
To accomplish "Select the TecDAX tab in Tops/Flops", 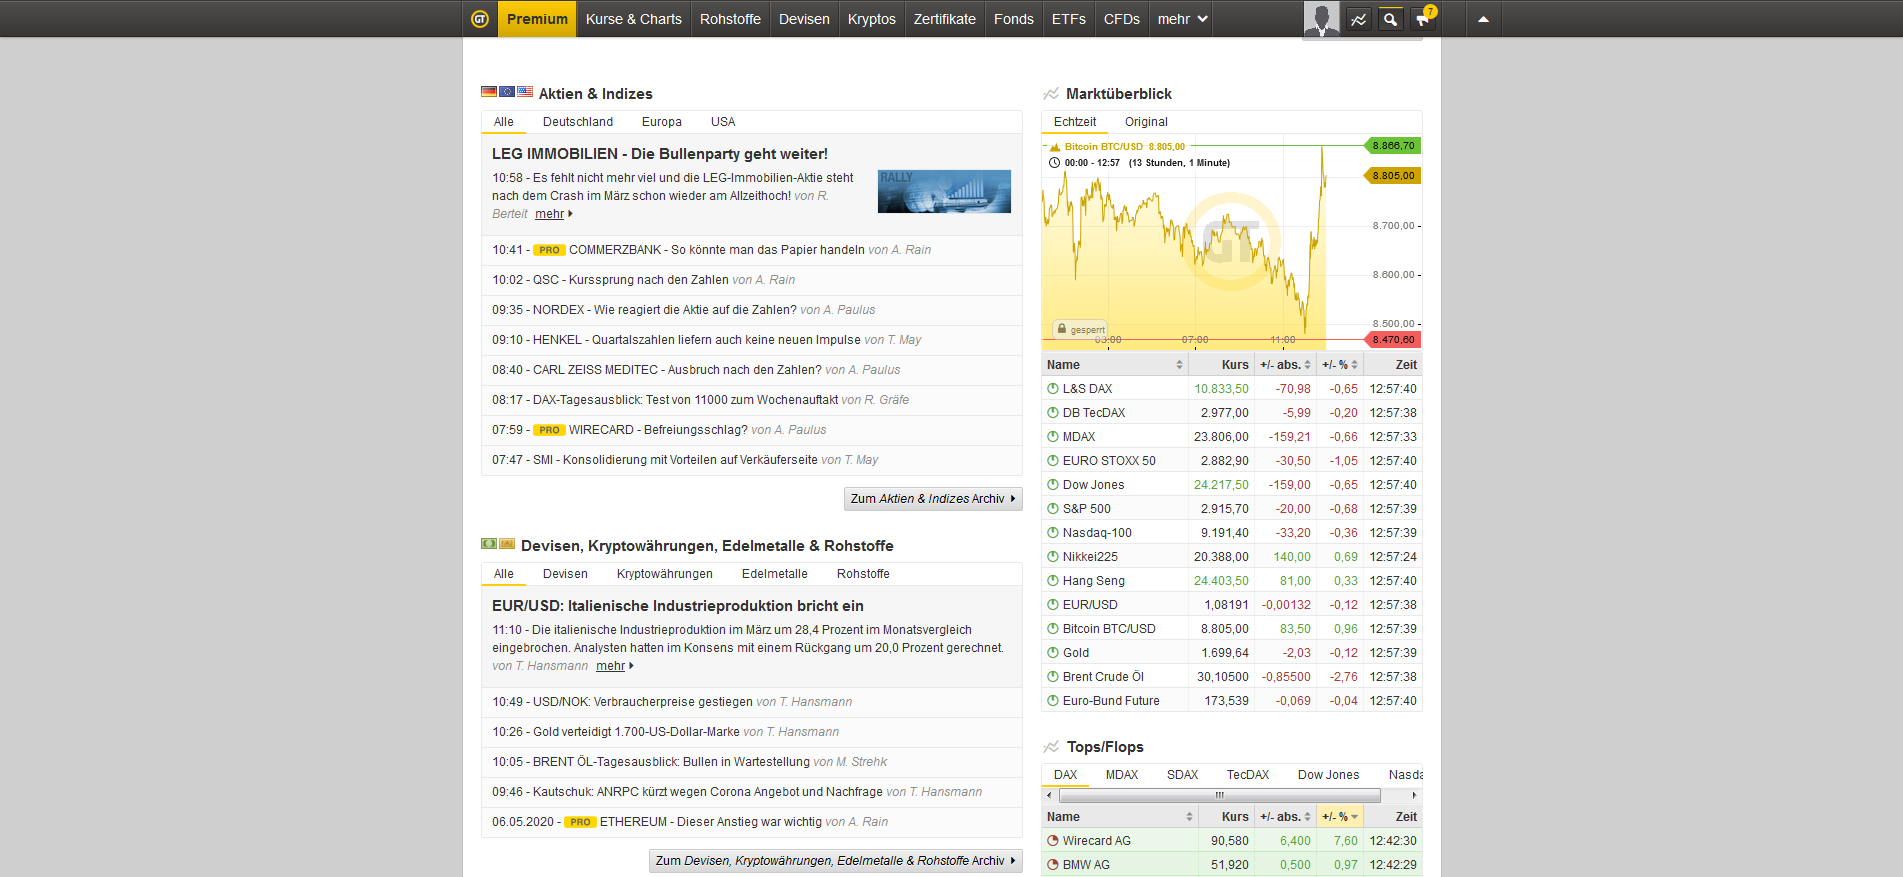I will point(1248,775).
